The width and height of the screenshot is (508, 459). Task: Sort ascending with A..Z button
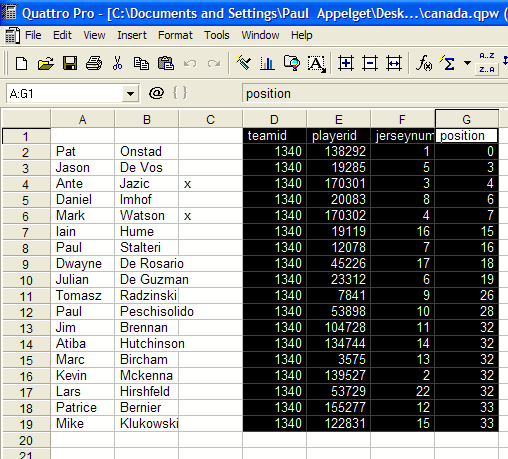487,56
